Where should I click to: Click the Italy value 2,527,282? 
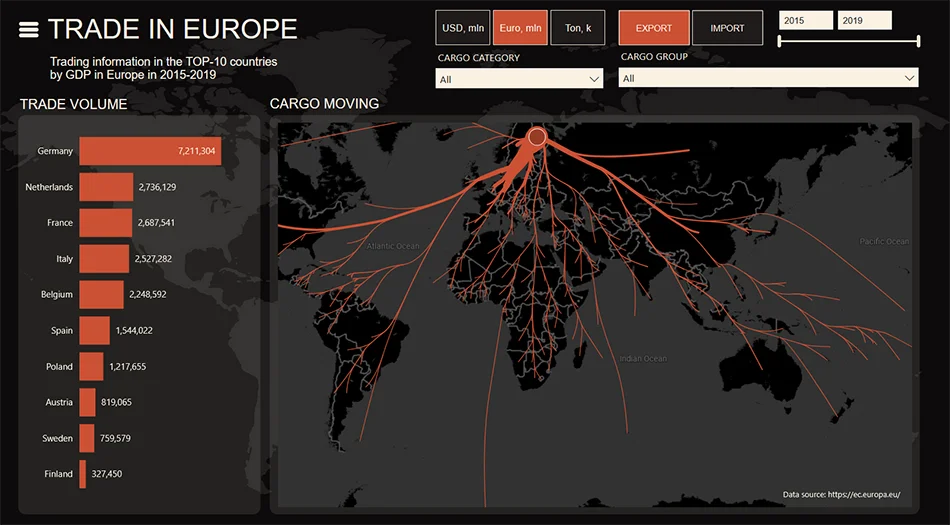pyautogui.click(x=153, y=259)
